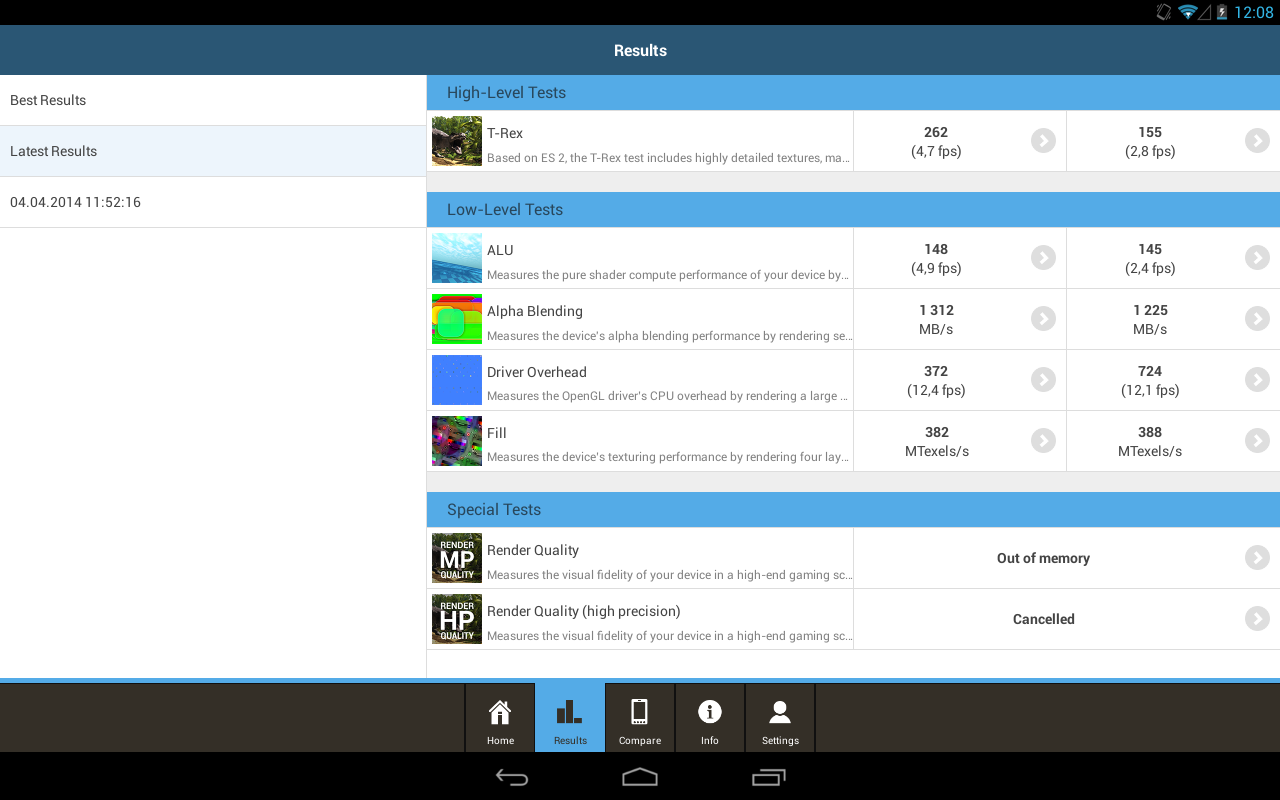Click the T-Rex description starting 'Based on ES 2'

(669, 158)
